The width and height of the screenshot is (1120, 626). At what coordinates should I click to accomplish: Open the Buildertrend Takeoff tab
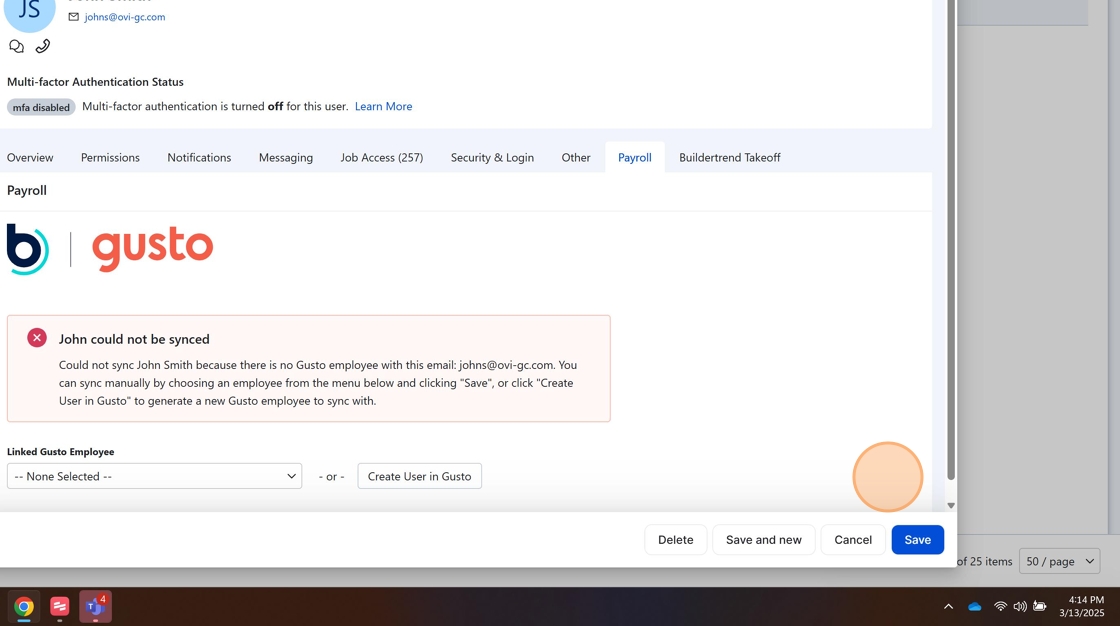pos(729,157)
